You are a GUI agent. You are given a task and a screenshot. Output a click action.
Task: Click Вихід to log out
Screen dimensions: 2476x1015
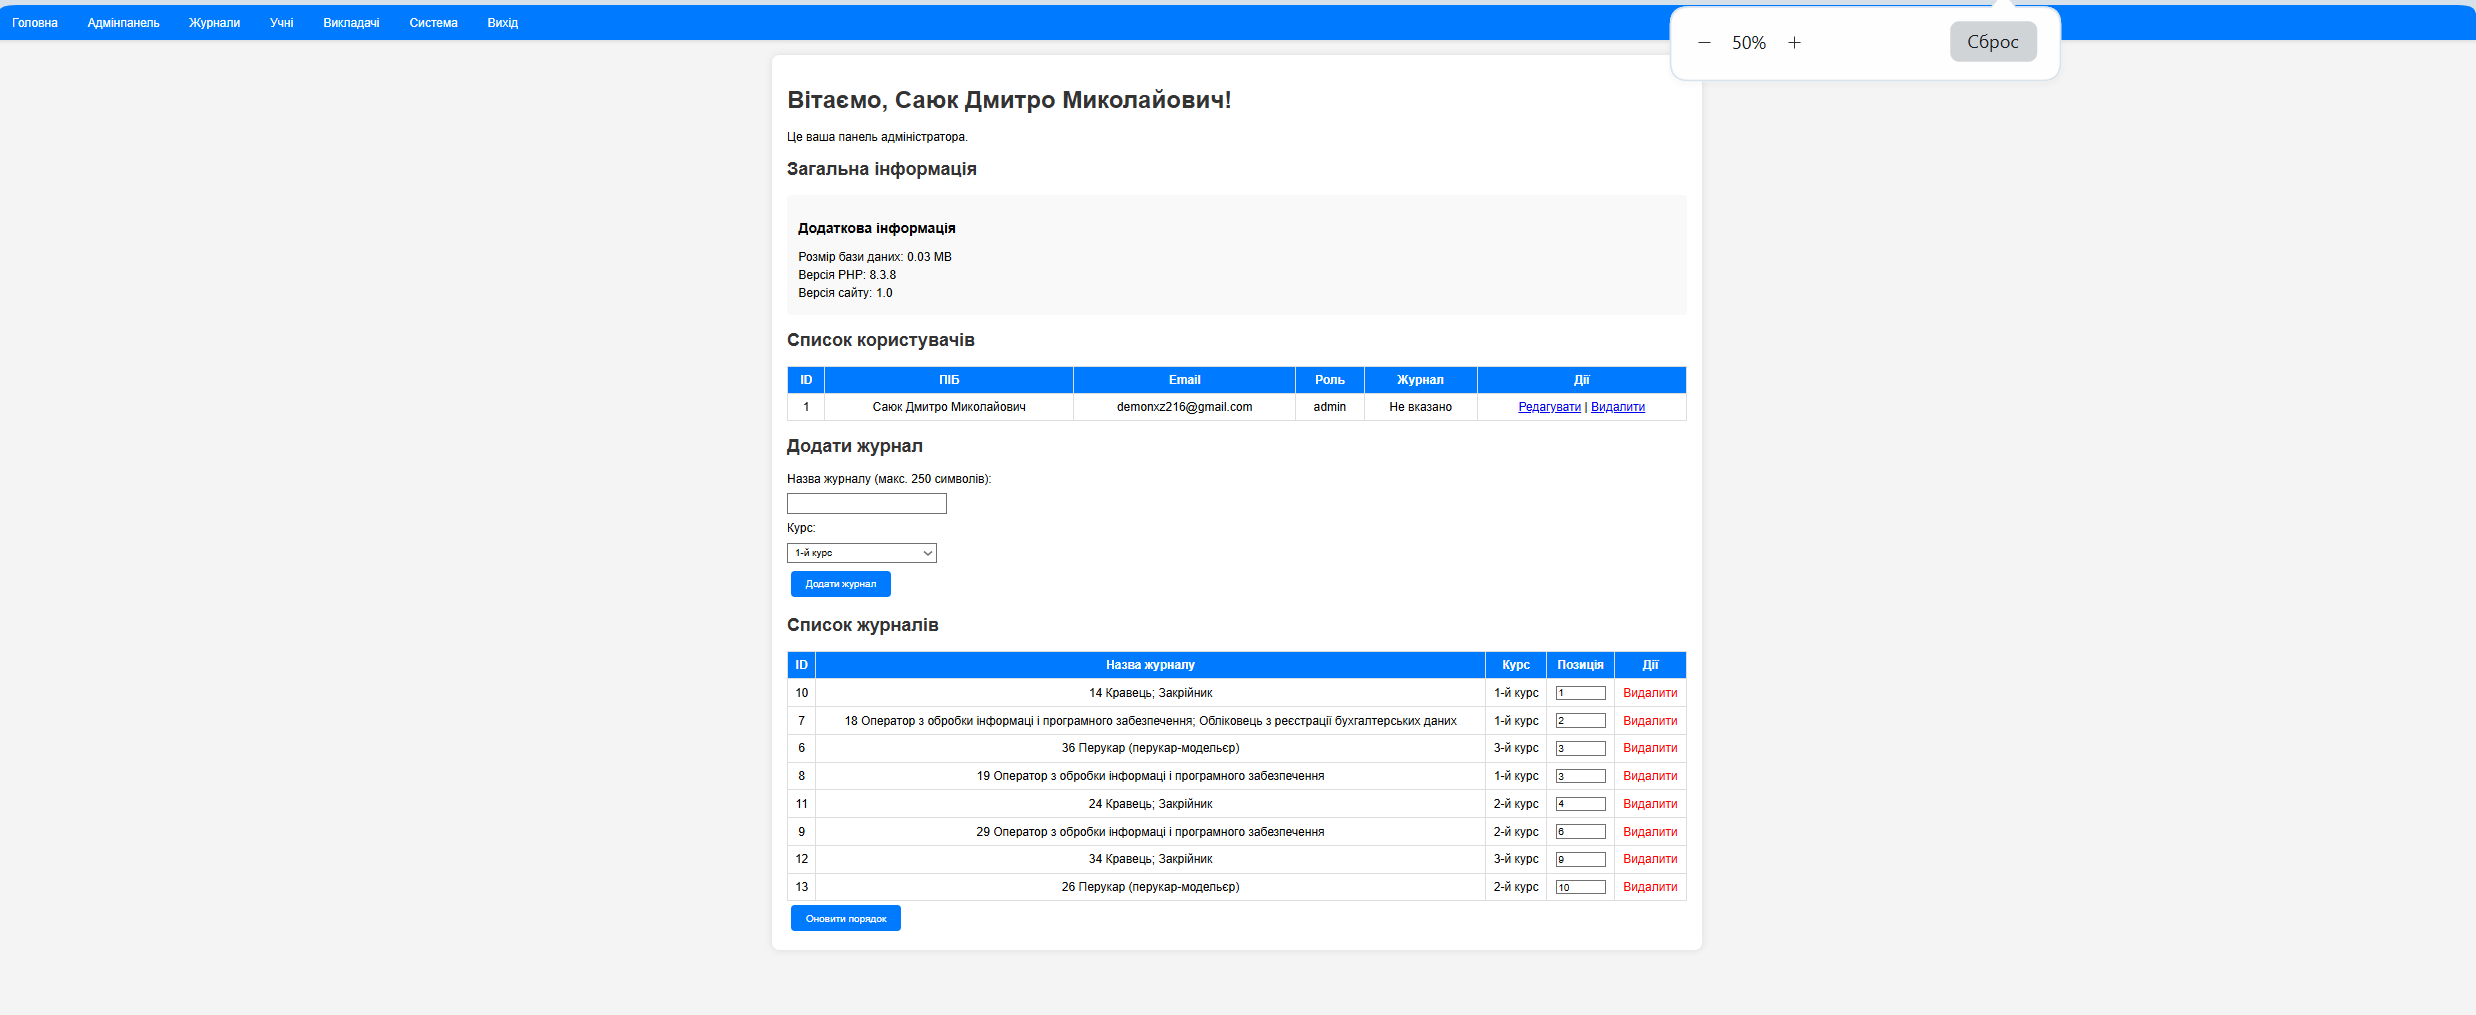point(502,23)
